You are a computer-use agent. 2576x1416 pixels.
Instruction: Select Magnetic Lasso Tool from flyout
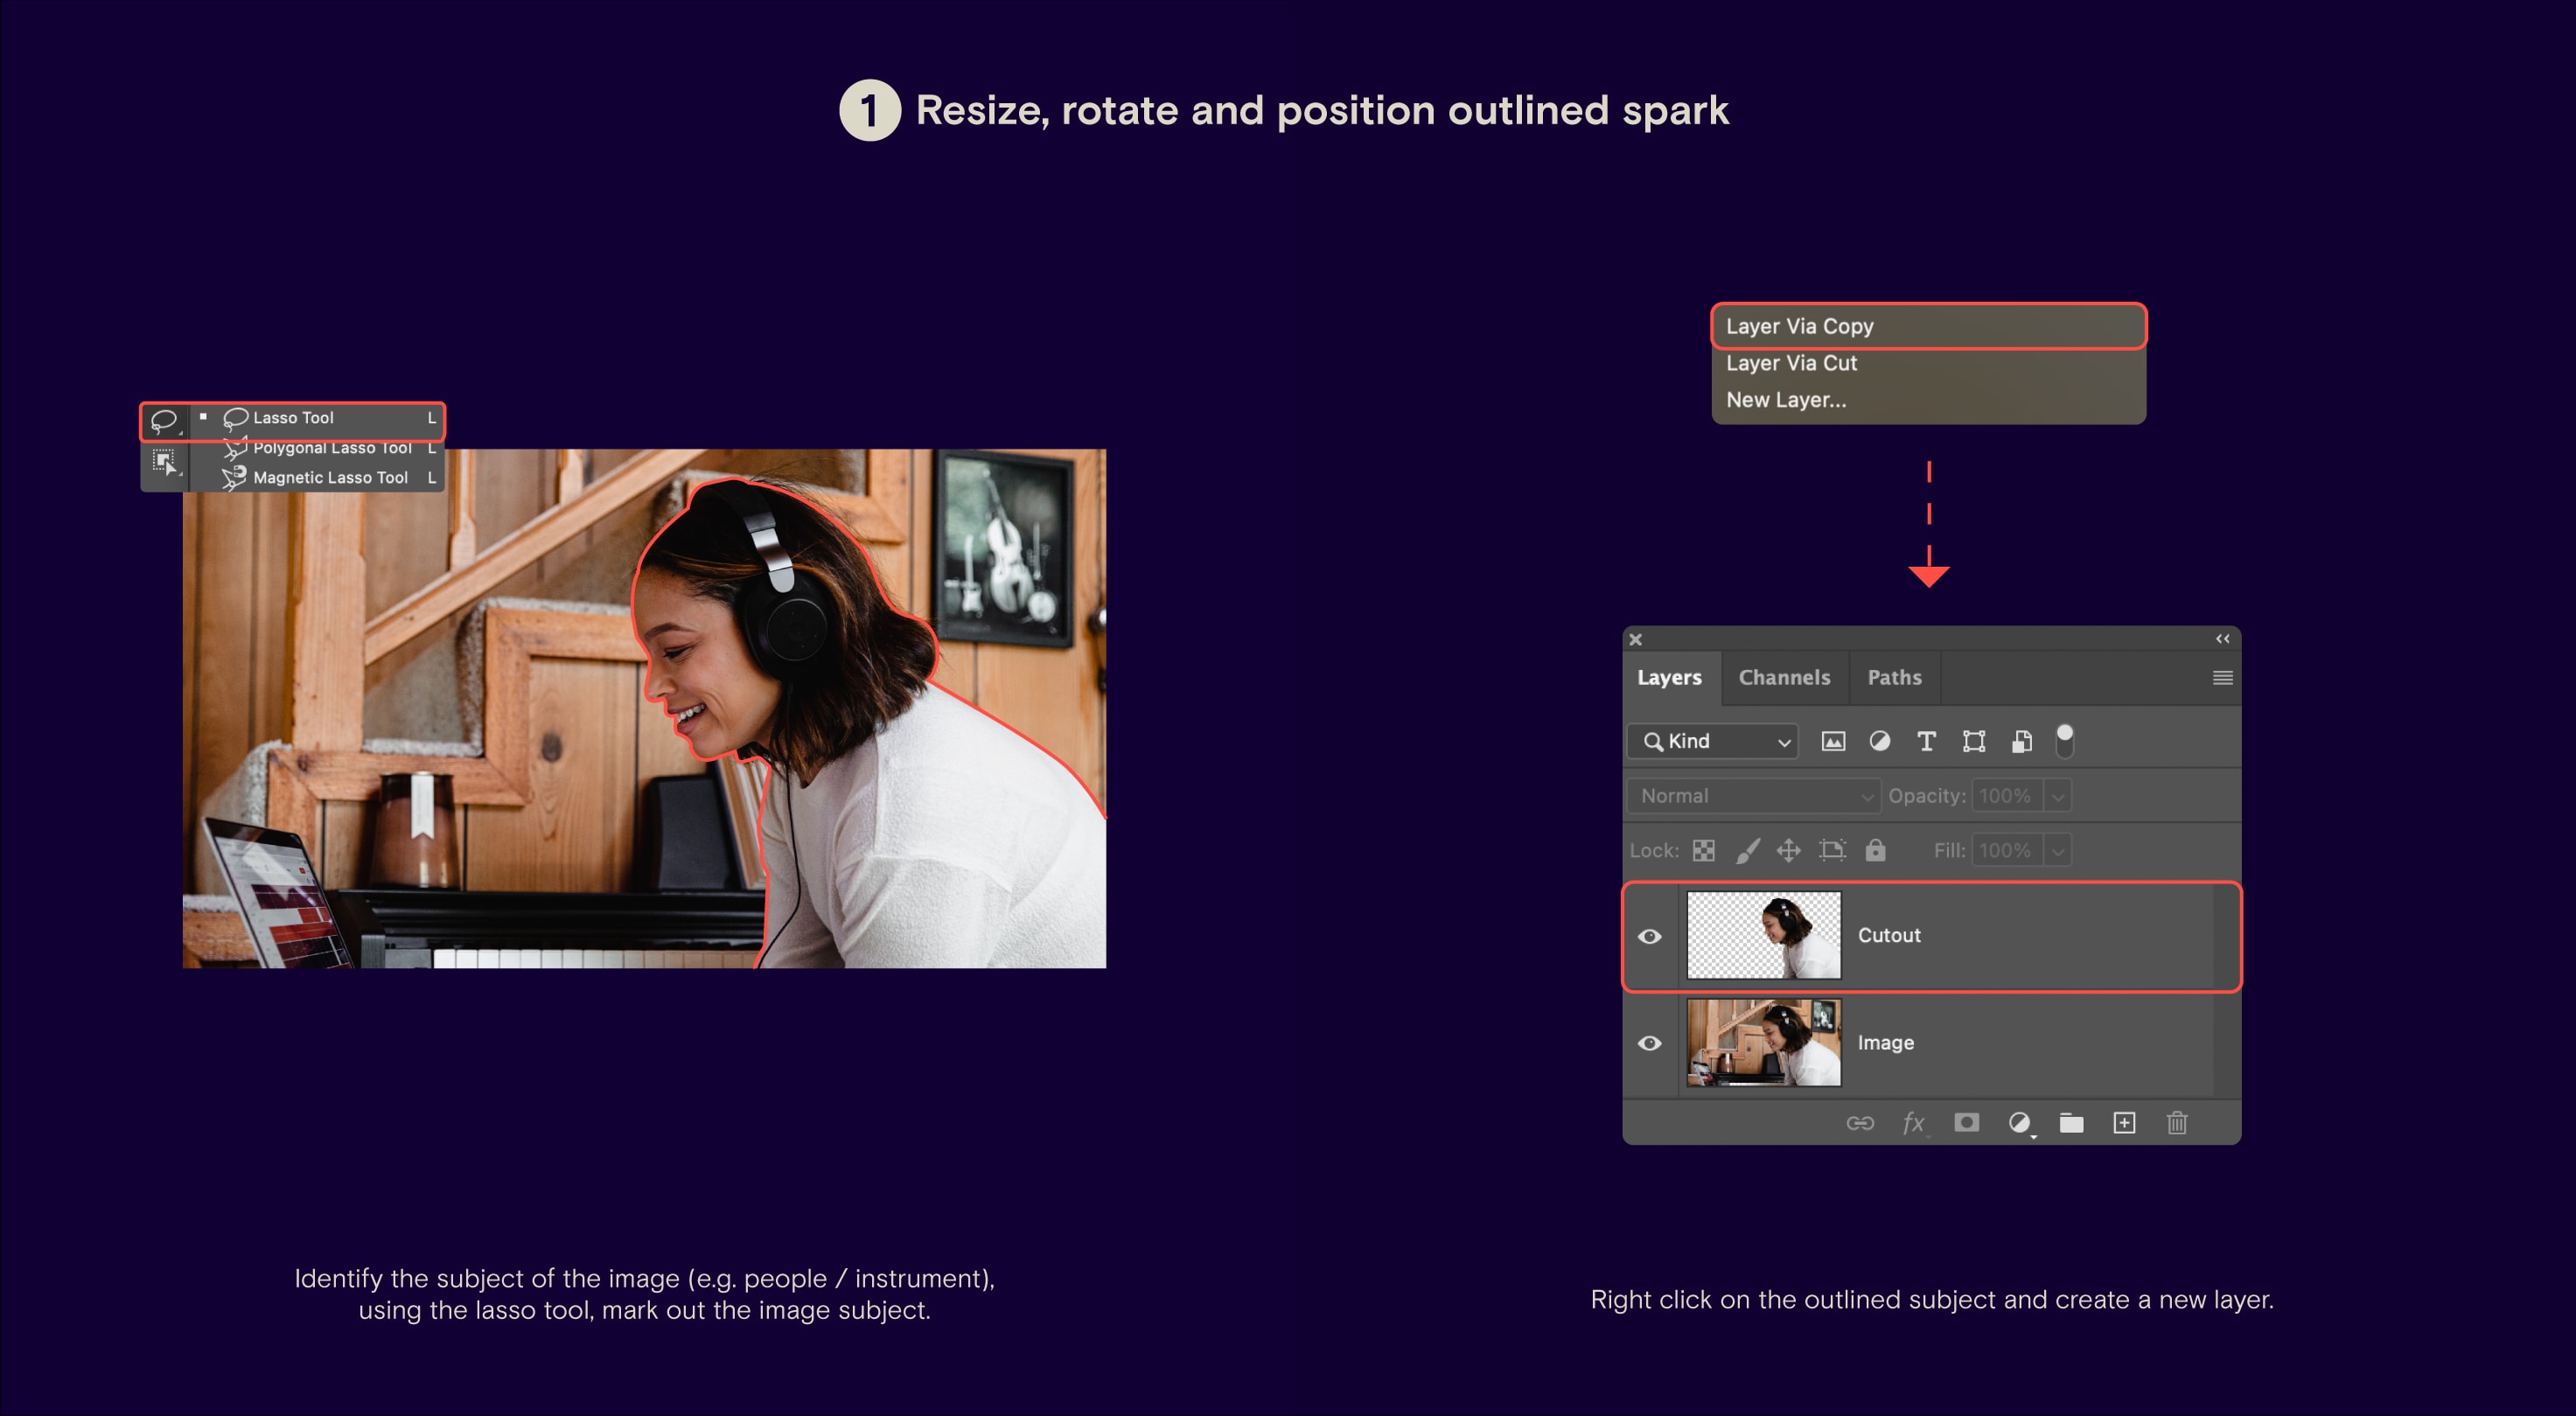click(x=330, y=477)
